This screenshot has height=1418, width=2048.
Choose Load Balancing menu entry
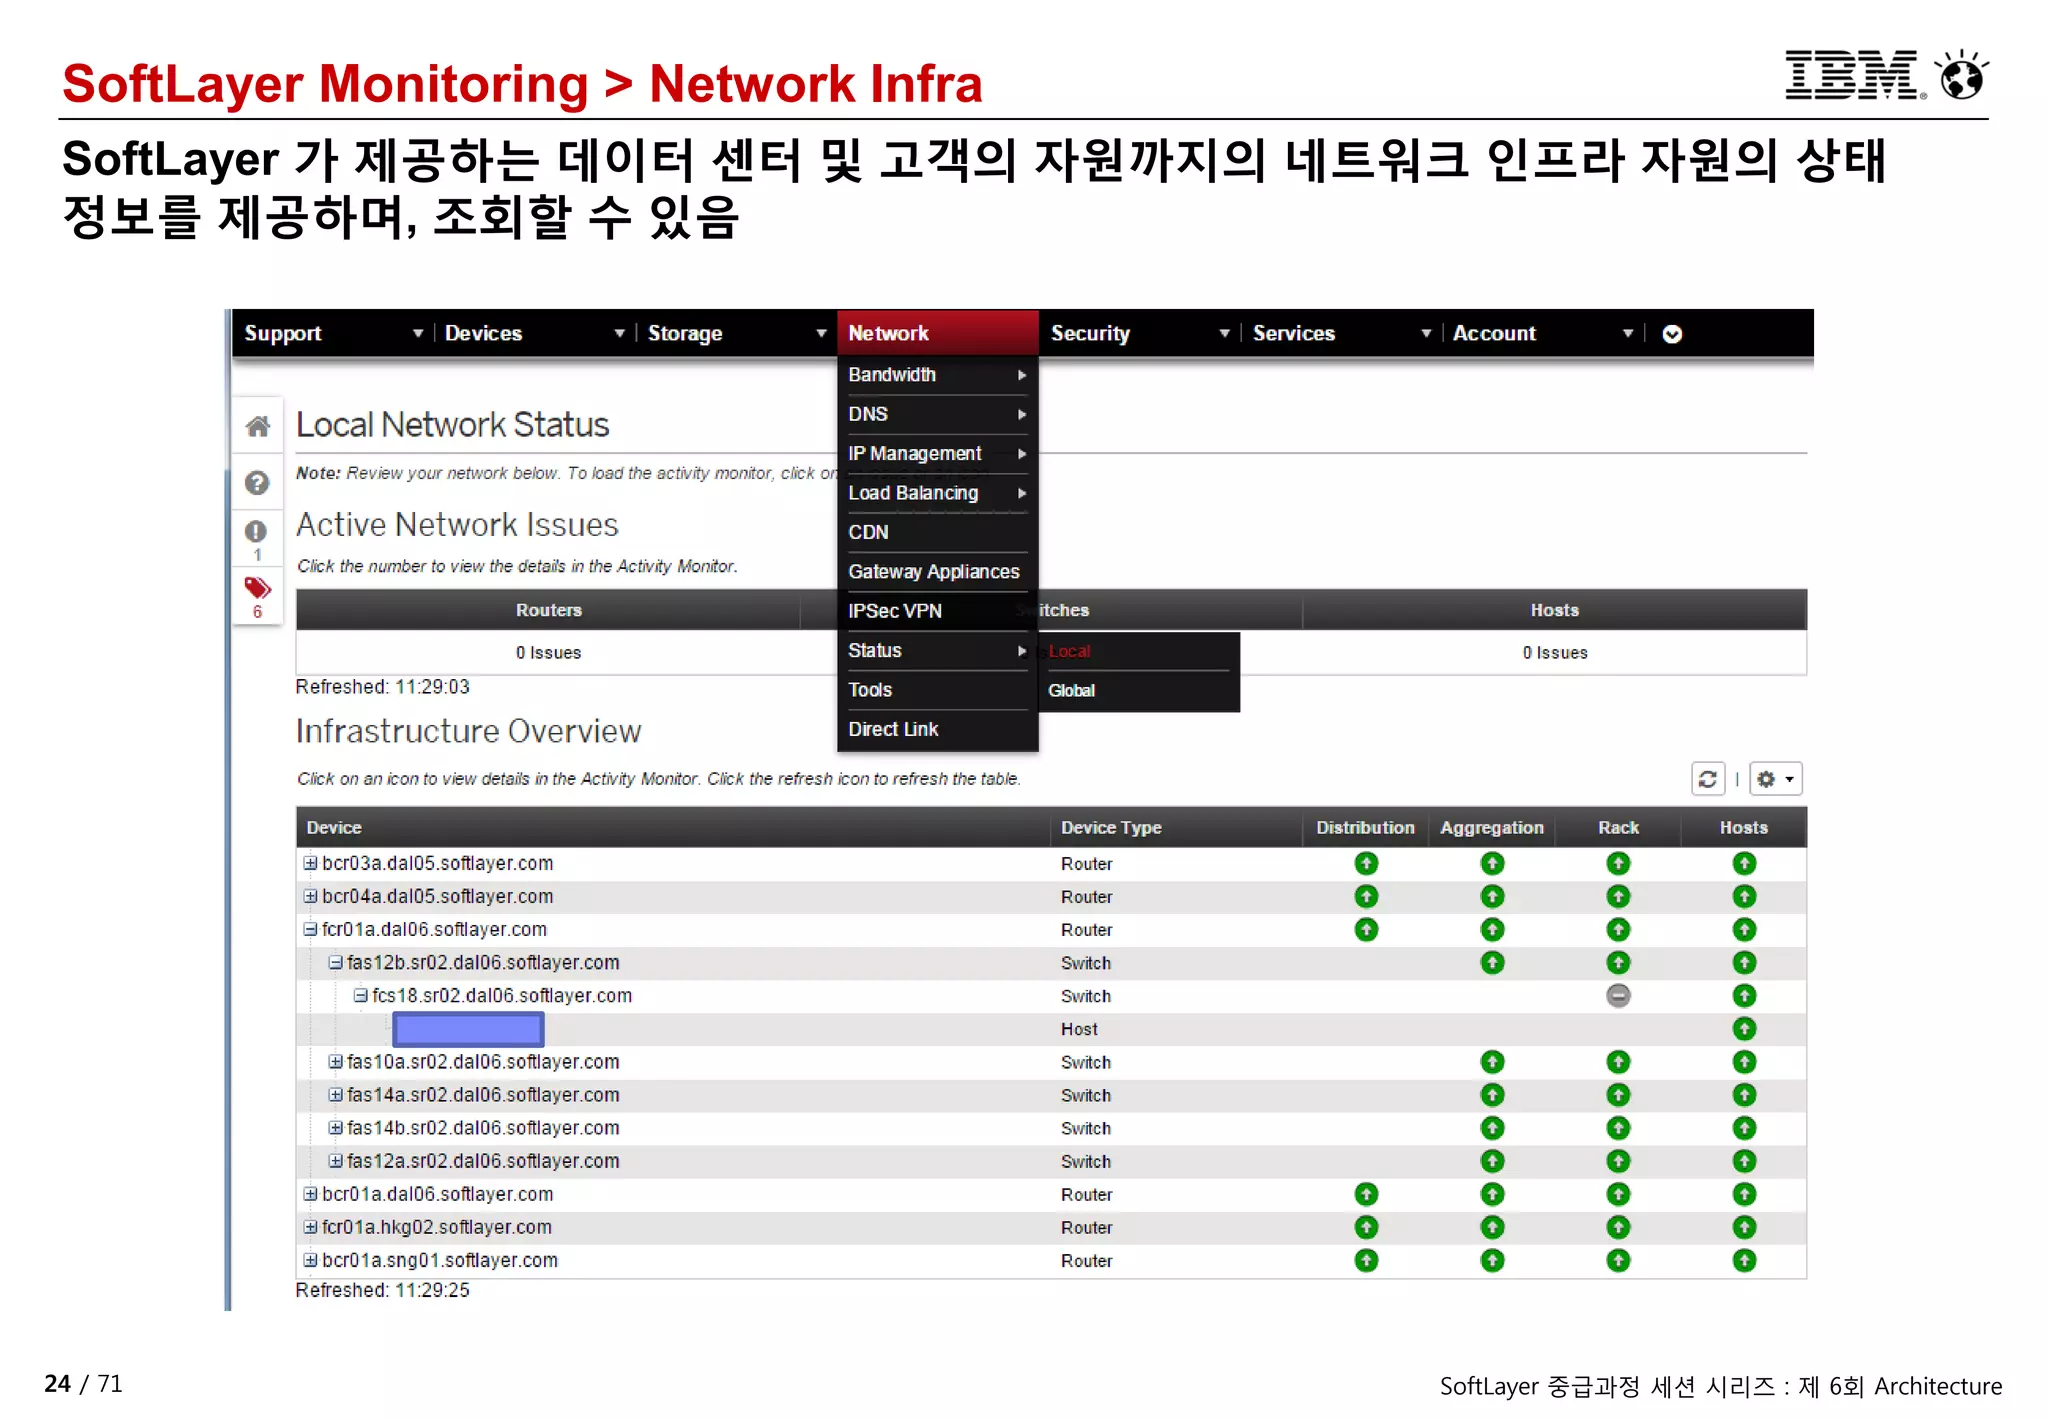pyautogui.click(x=937, y=493)
